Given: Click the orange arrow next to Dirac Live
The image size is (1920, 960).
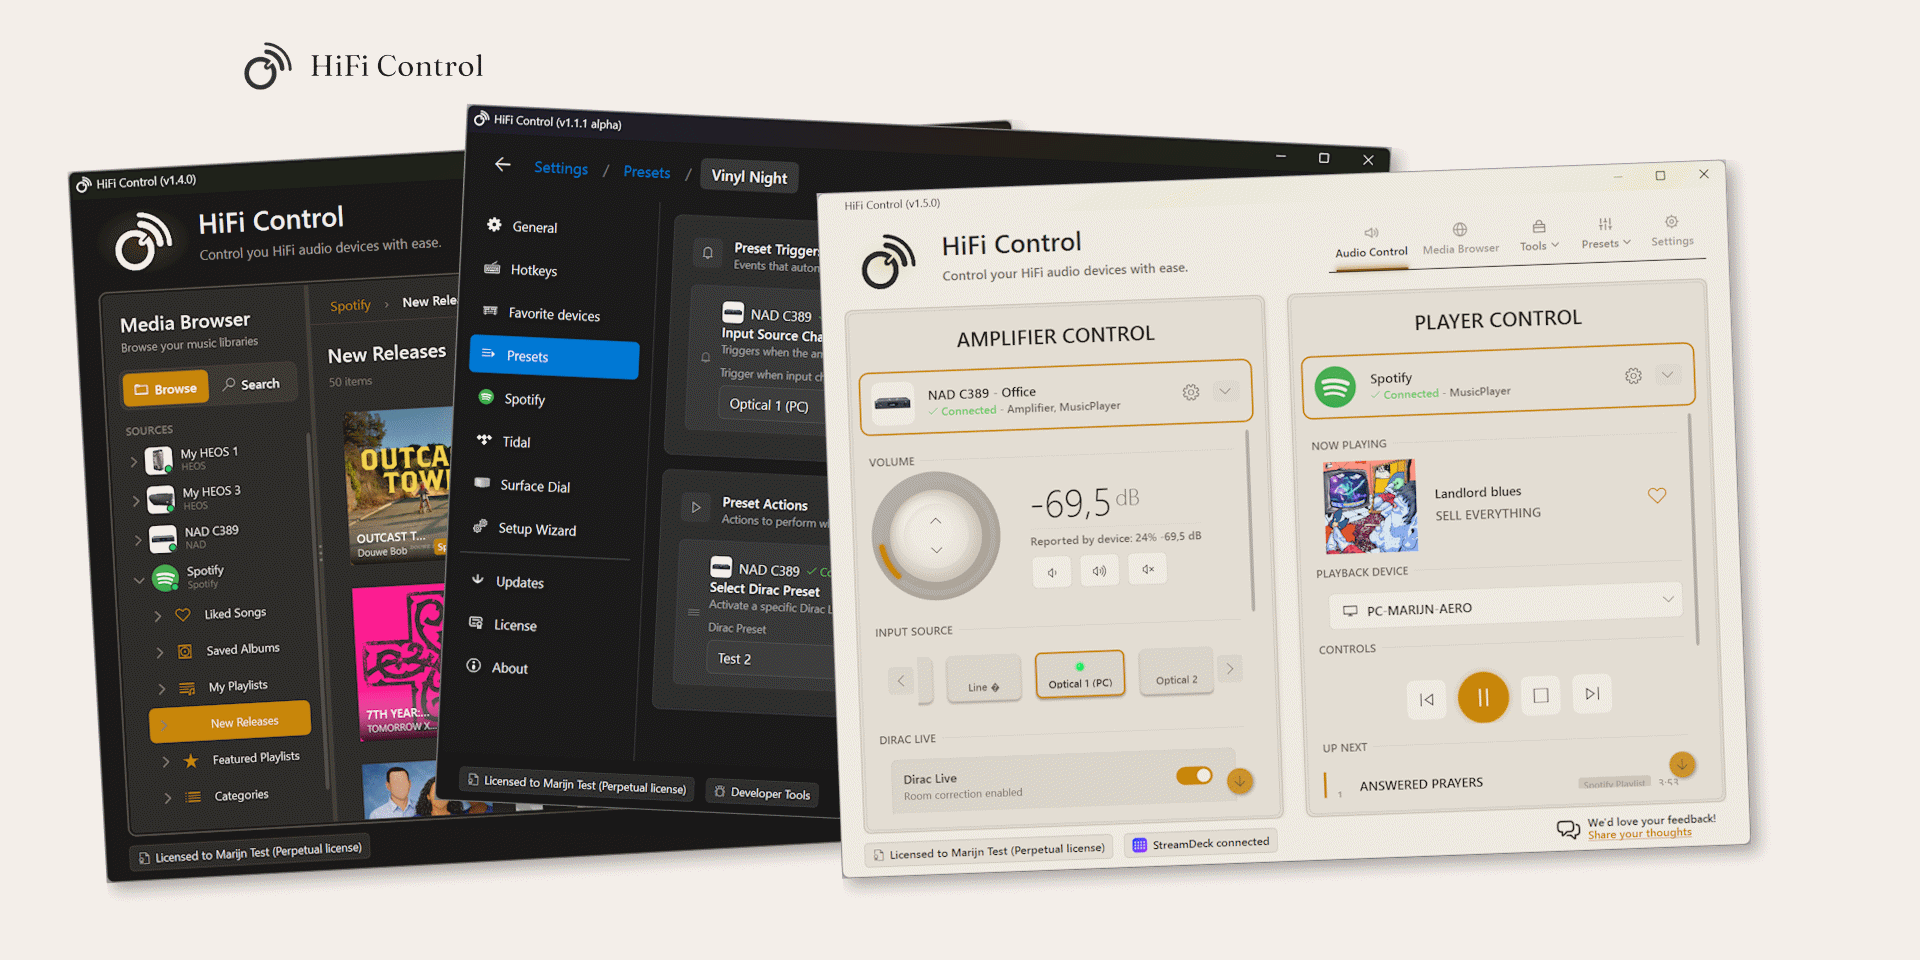Looking at the screenshot, I should [1240, 781].
